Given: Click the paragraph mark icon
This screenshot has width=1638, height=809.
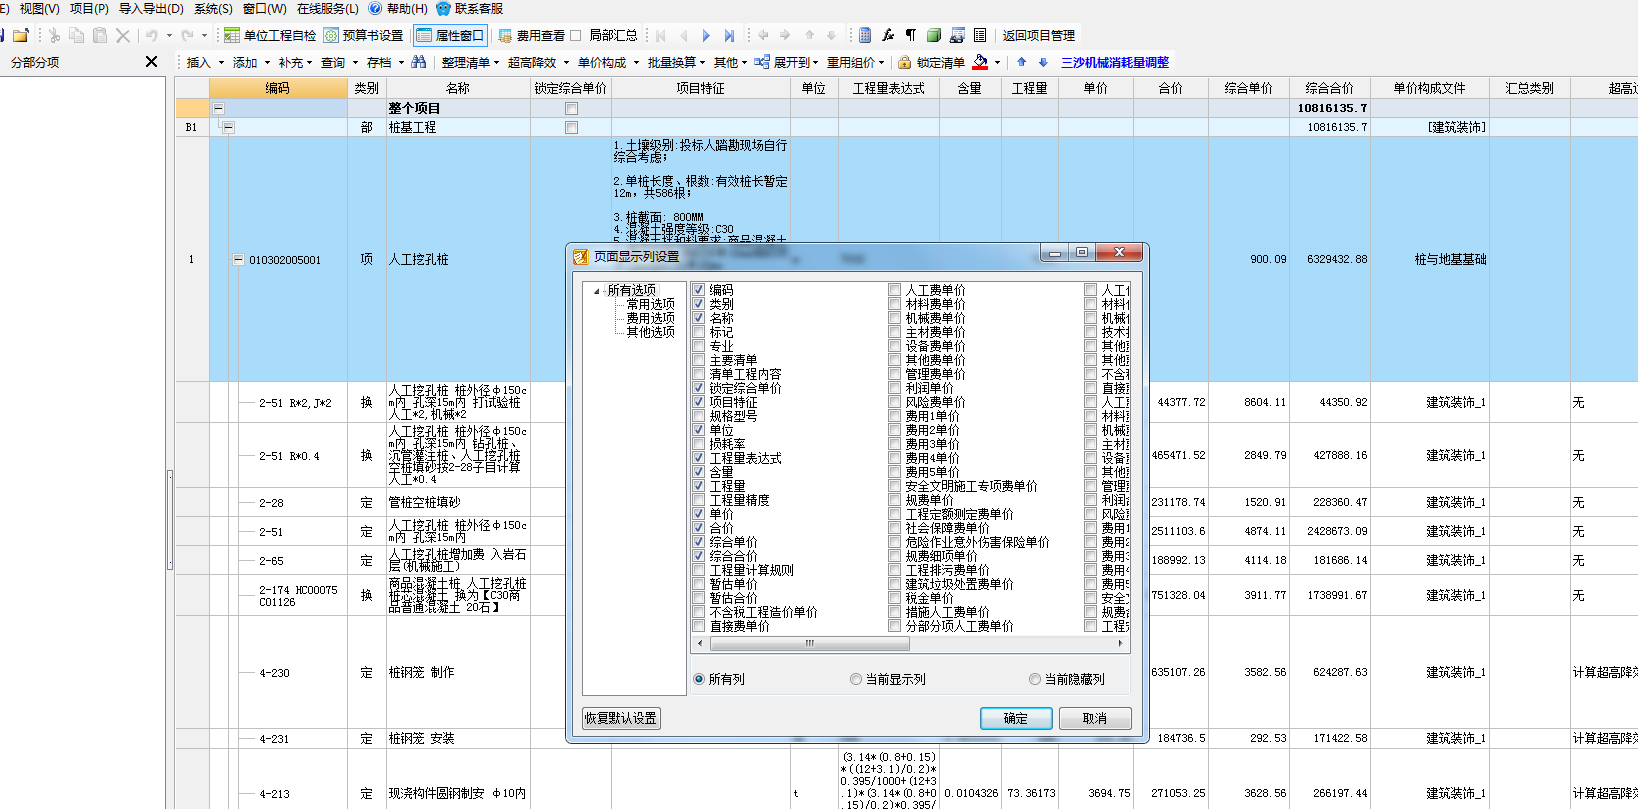Looking at the screenshot, I should click(911, 35).
